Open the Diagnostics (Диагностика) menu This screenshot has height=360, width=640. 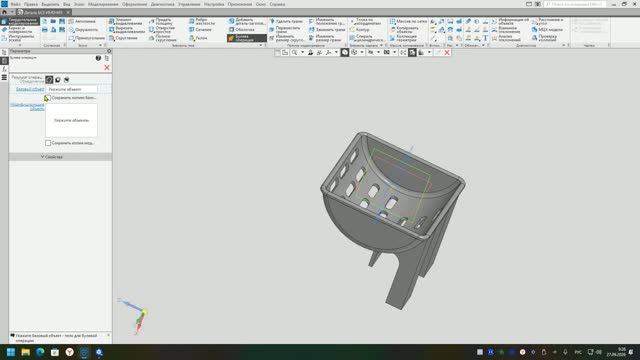pos(162,4)
